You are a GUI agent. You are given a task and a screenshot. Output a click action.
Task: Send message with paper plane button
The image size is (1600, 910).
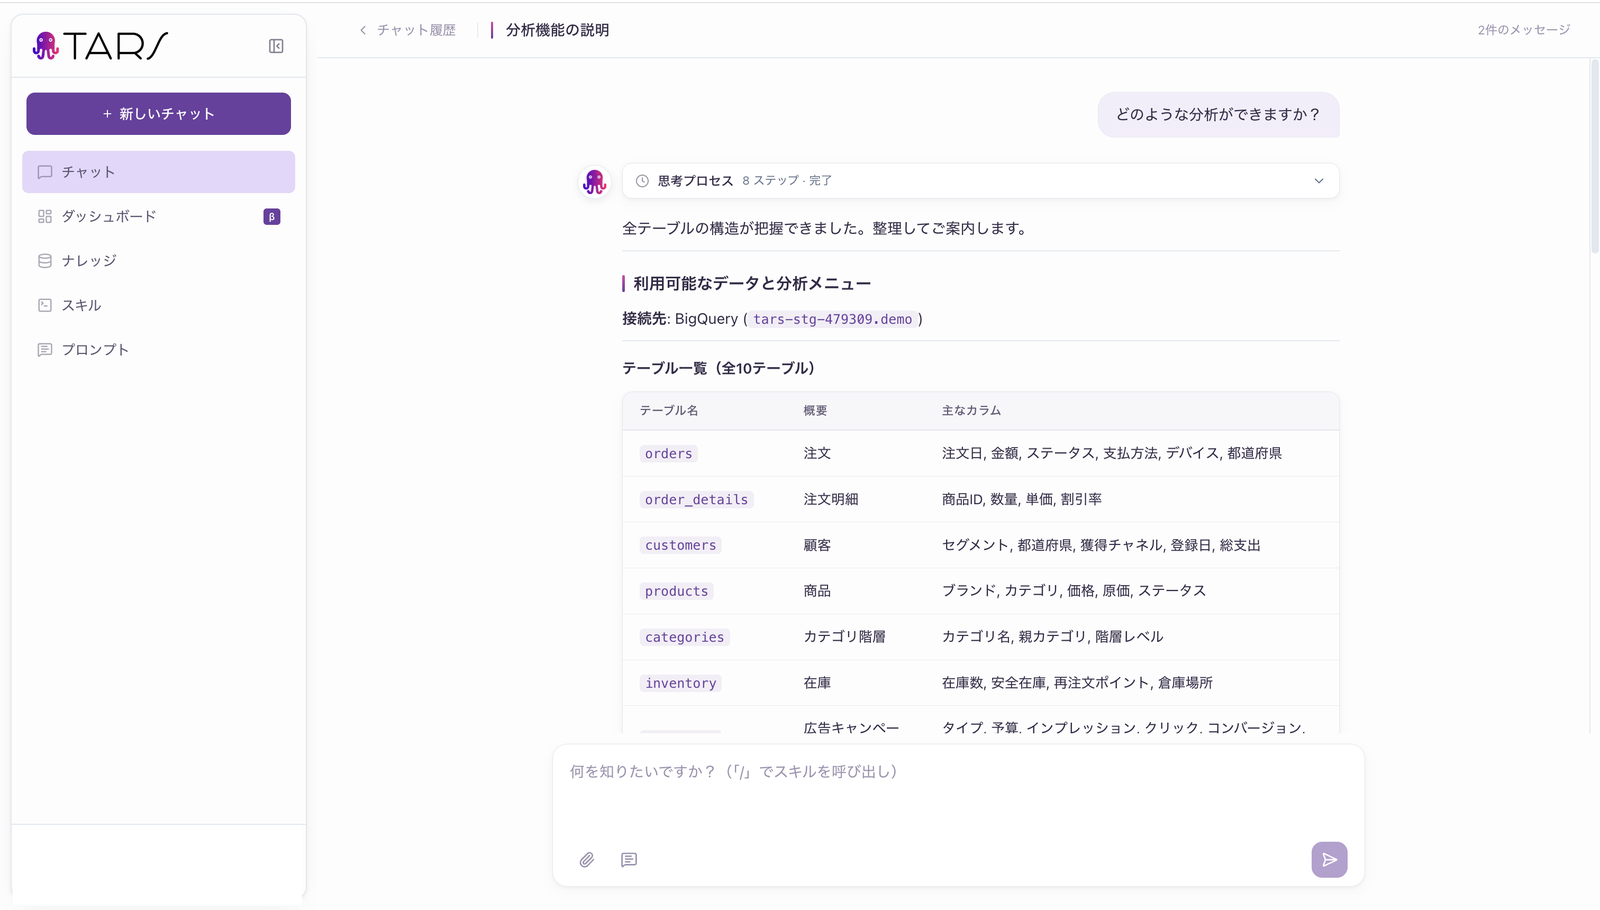1329,860
